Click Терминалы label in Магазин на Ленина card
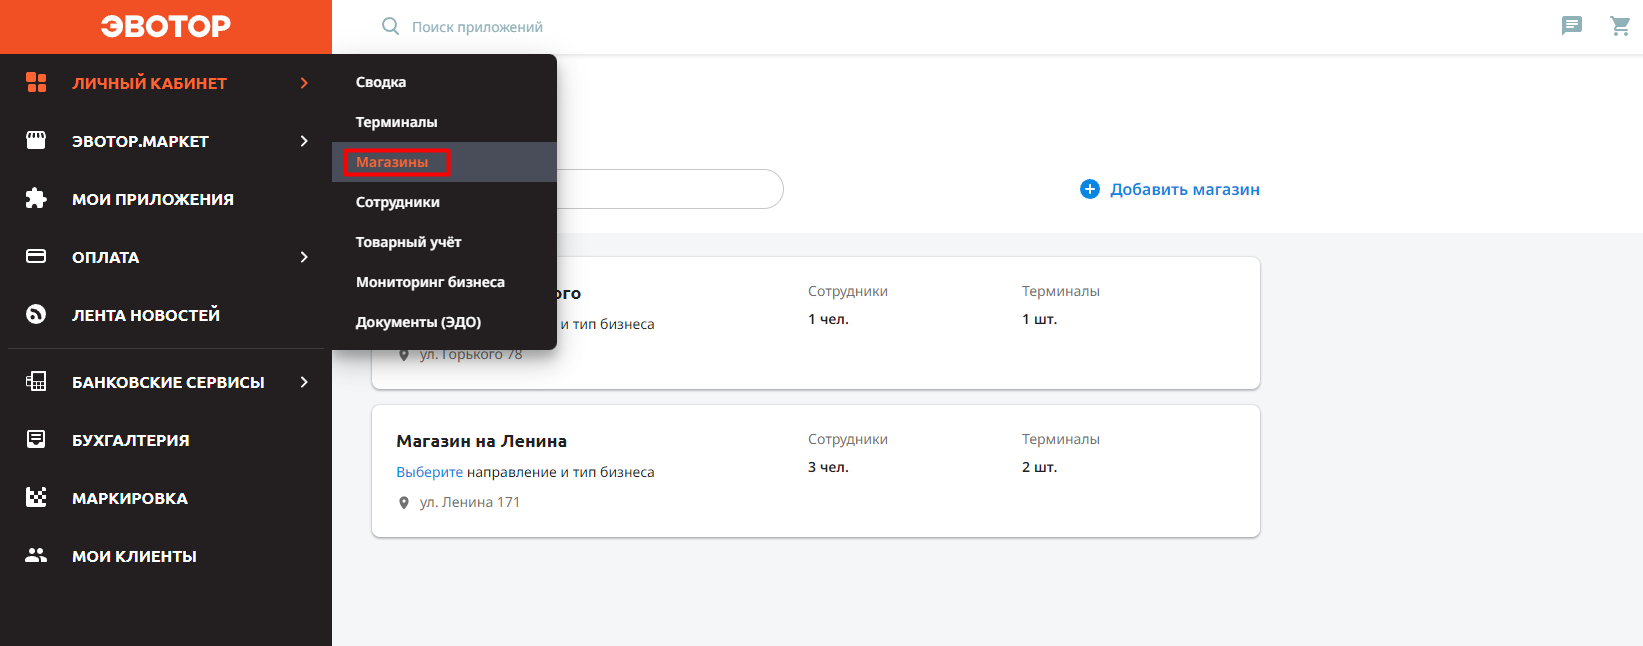1643x646 pixels. (1061, 439)
